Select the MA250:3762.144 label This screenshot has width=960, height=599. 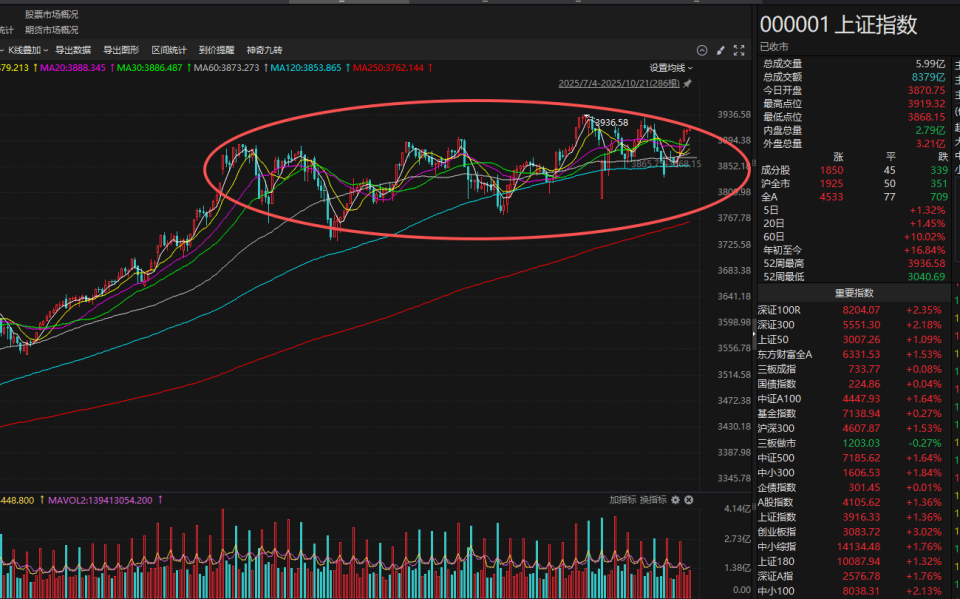pos(388,68)
